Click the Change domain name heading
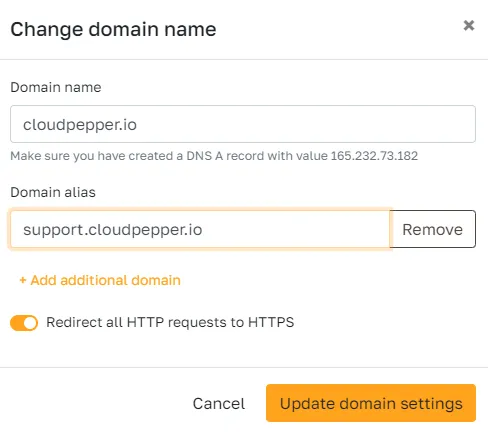The width and height of the screenshot is (488, 433). tap(113, 29)
